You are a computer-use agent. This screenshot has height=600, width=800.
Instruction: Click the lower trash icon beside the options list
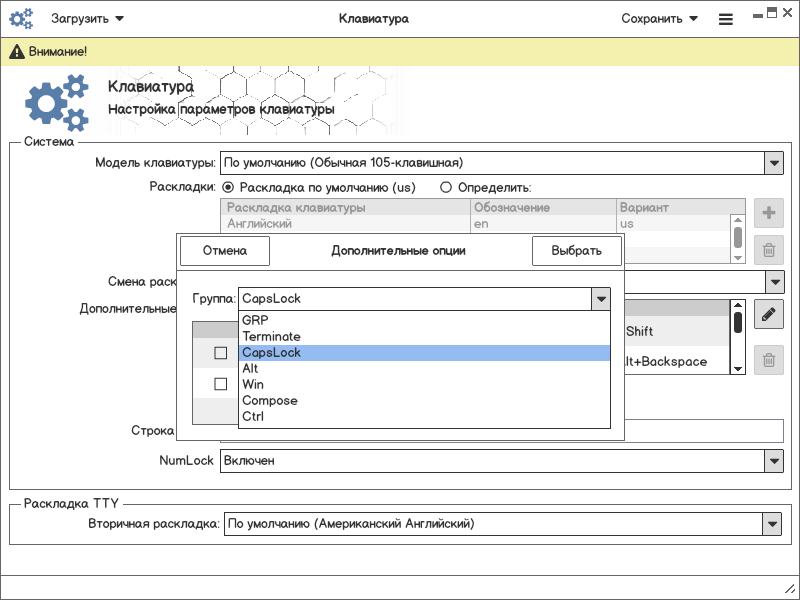(768, 360)
